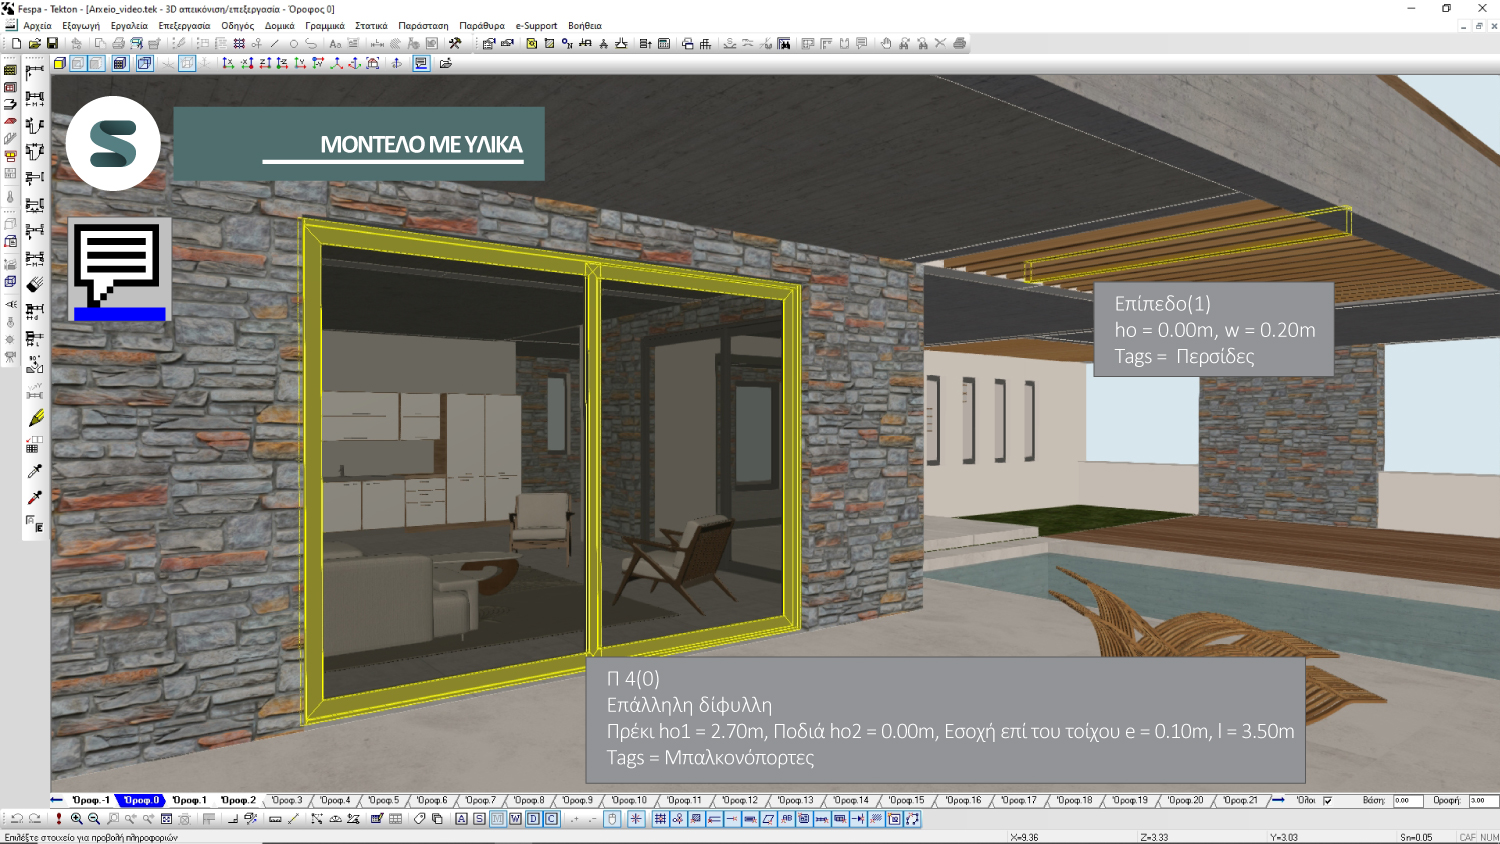This screenshot has height=844, width=1500.
Task: Open the Παράθυρα menu
Action: pyautogui.click(x=481, y=26)
